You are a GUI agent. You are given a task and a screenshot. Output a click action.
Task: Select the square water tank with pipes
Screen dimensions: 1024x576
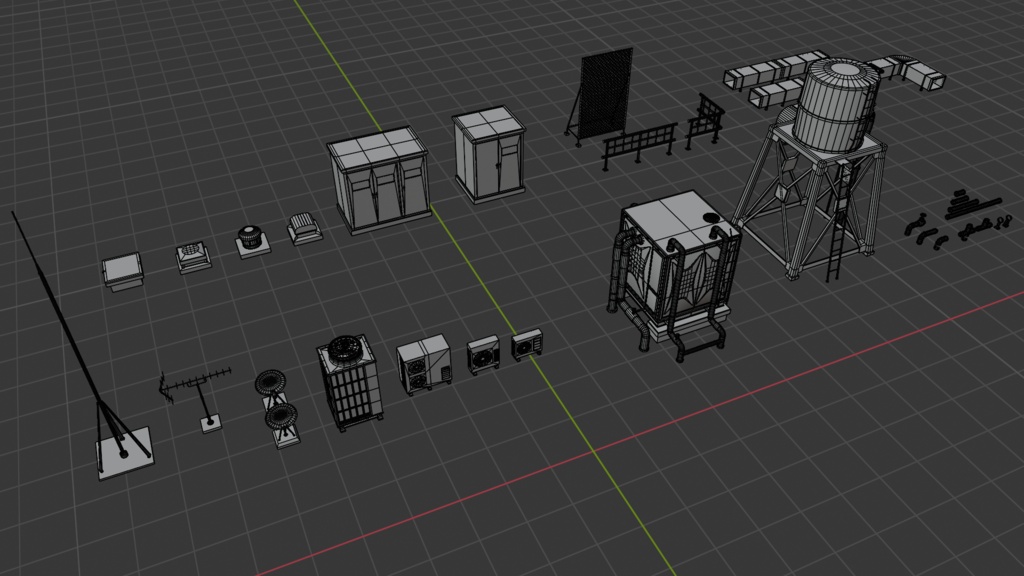675,274
